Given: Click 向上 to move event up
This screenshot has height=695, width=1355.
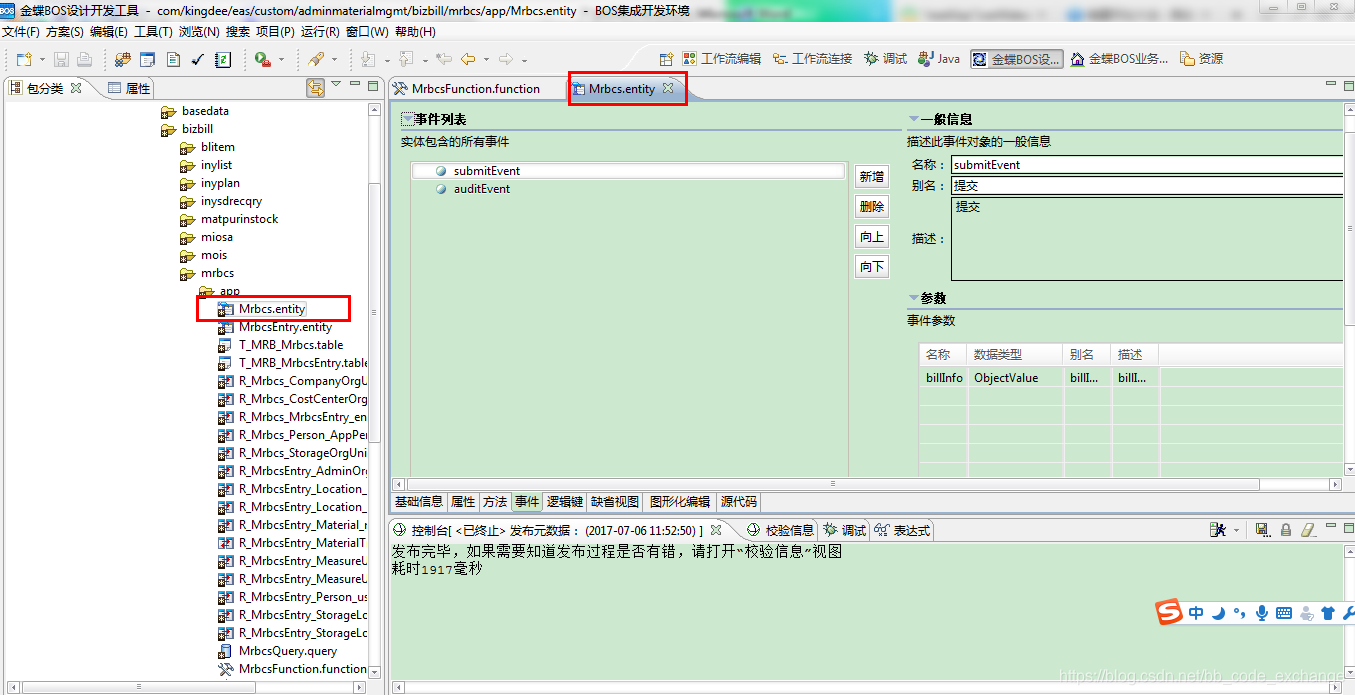Looking at the screenshot, I should [872, 237].
